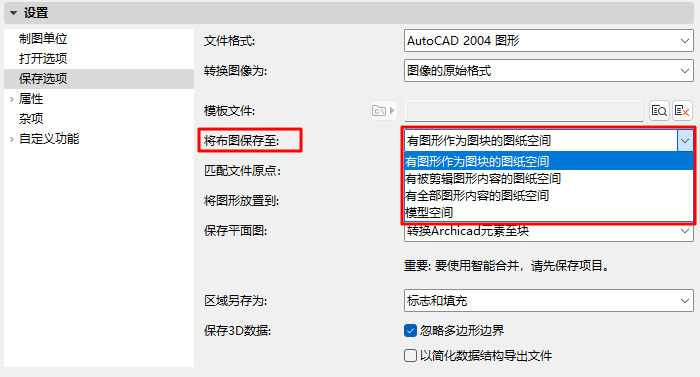The height and width of the screenshot is (377, 700).
Task: Click the 将布图保存至 label
Action: pyautogui.click(x=242, y=141)
